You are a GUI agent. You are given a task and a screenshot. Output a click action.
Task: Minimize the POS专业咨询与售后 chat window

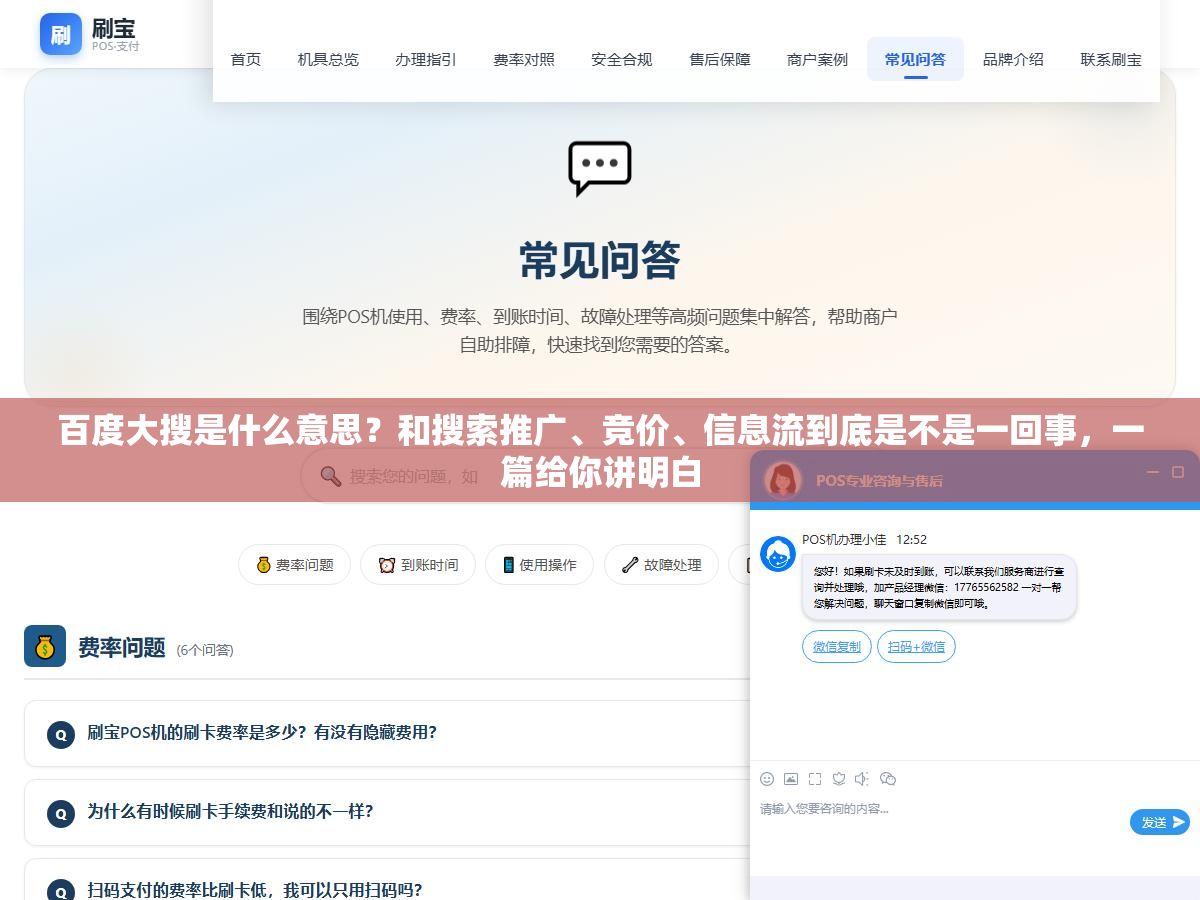1153,472
